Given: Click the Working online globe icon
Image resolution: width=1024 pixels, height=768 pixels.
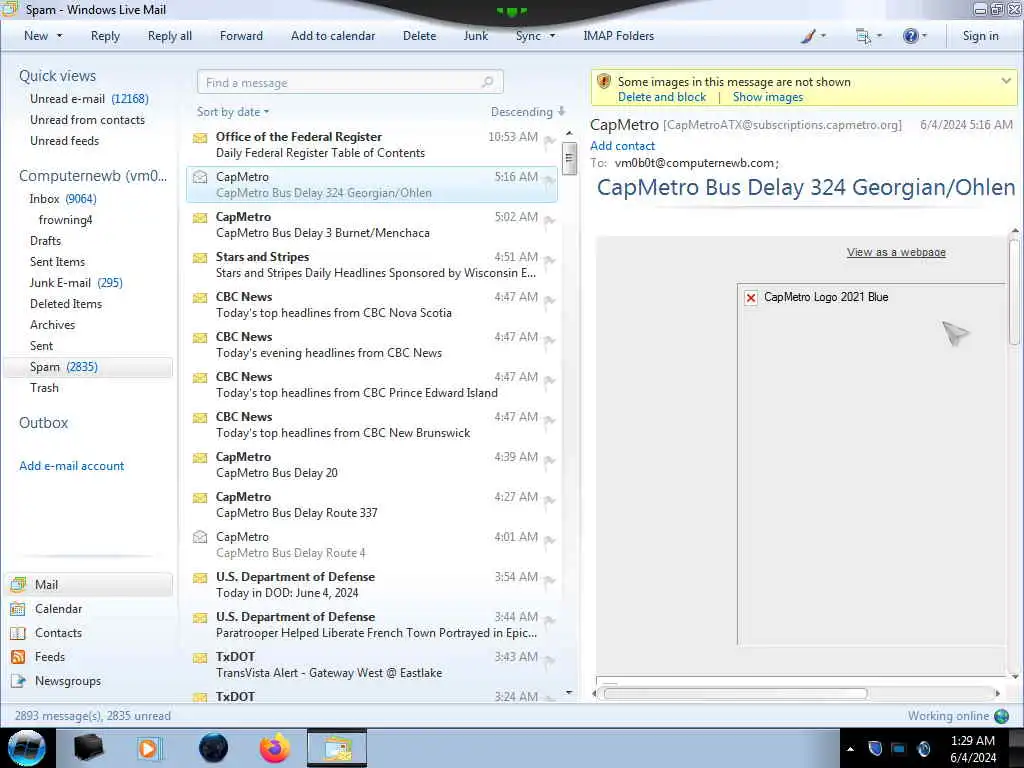Looking at the screenshot, I should (1001, 716).
